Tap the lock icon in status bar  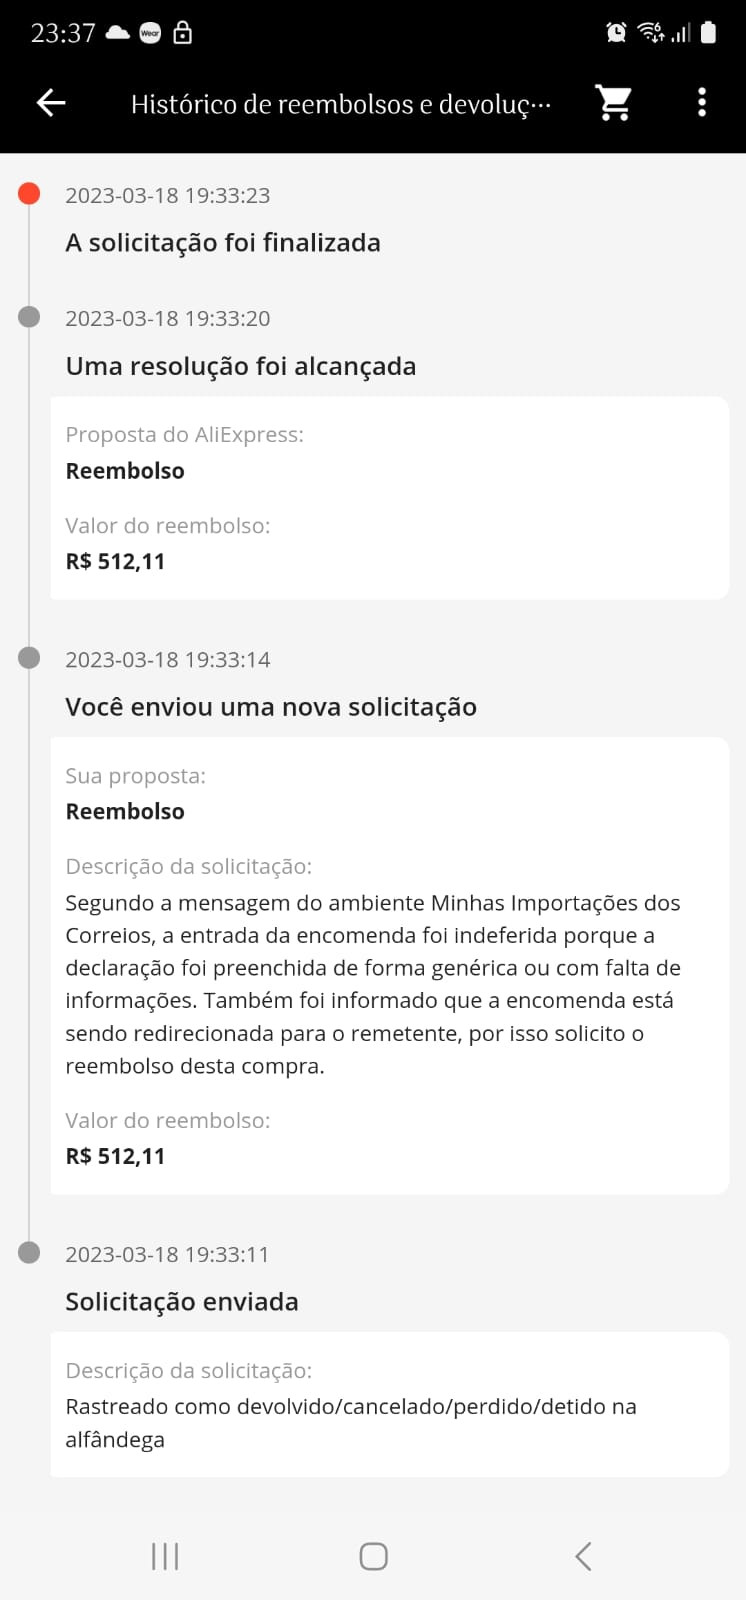point(183,33)
